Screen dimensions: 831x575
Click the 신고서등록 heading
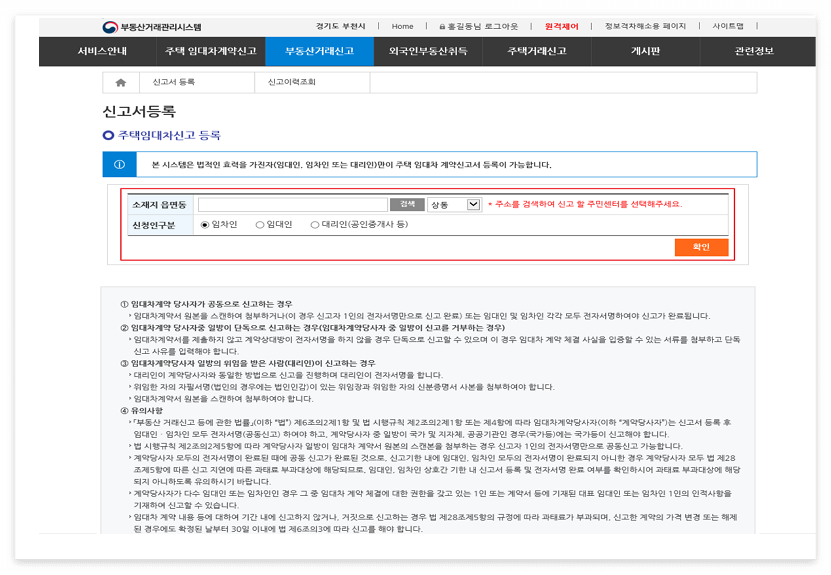click(139, 111)
